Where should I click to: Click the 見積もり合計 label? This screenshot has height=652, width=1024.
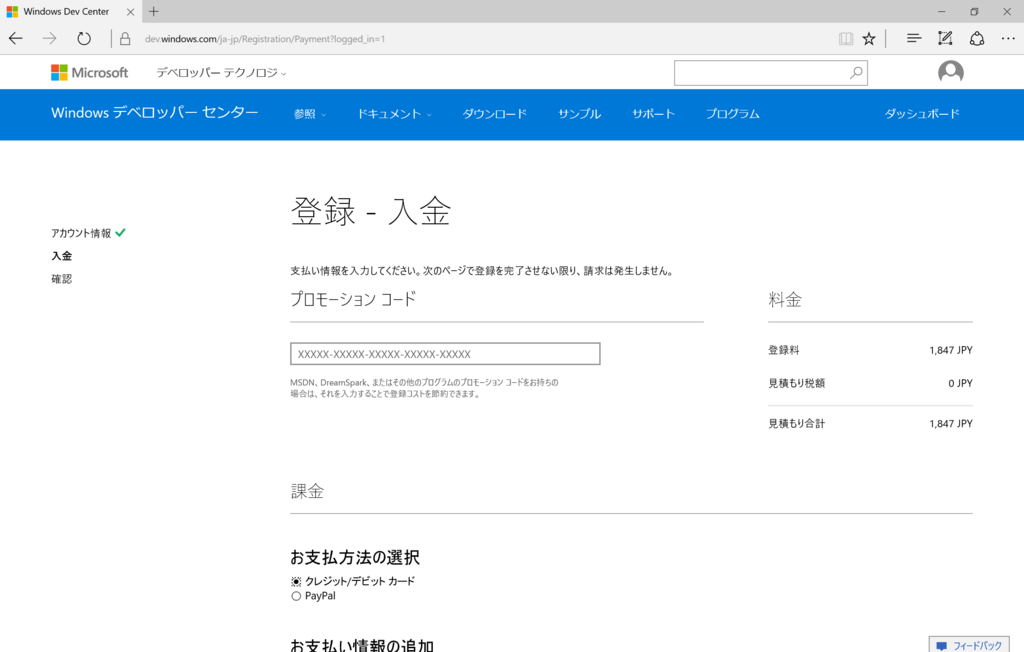coord(796,423)
